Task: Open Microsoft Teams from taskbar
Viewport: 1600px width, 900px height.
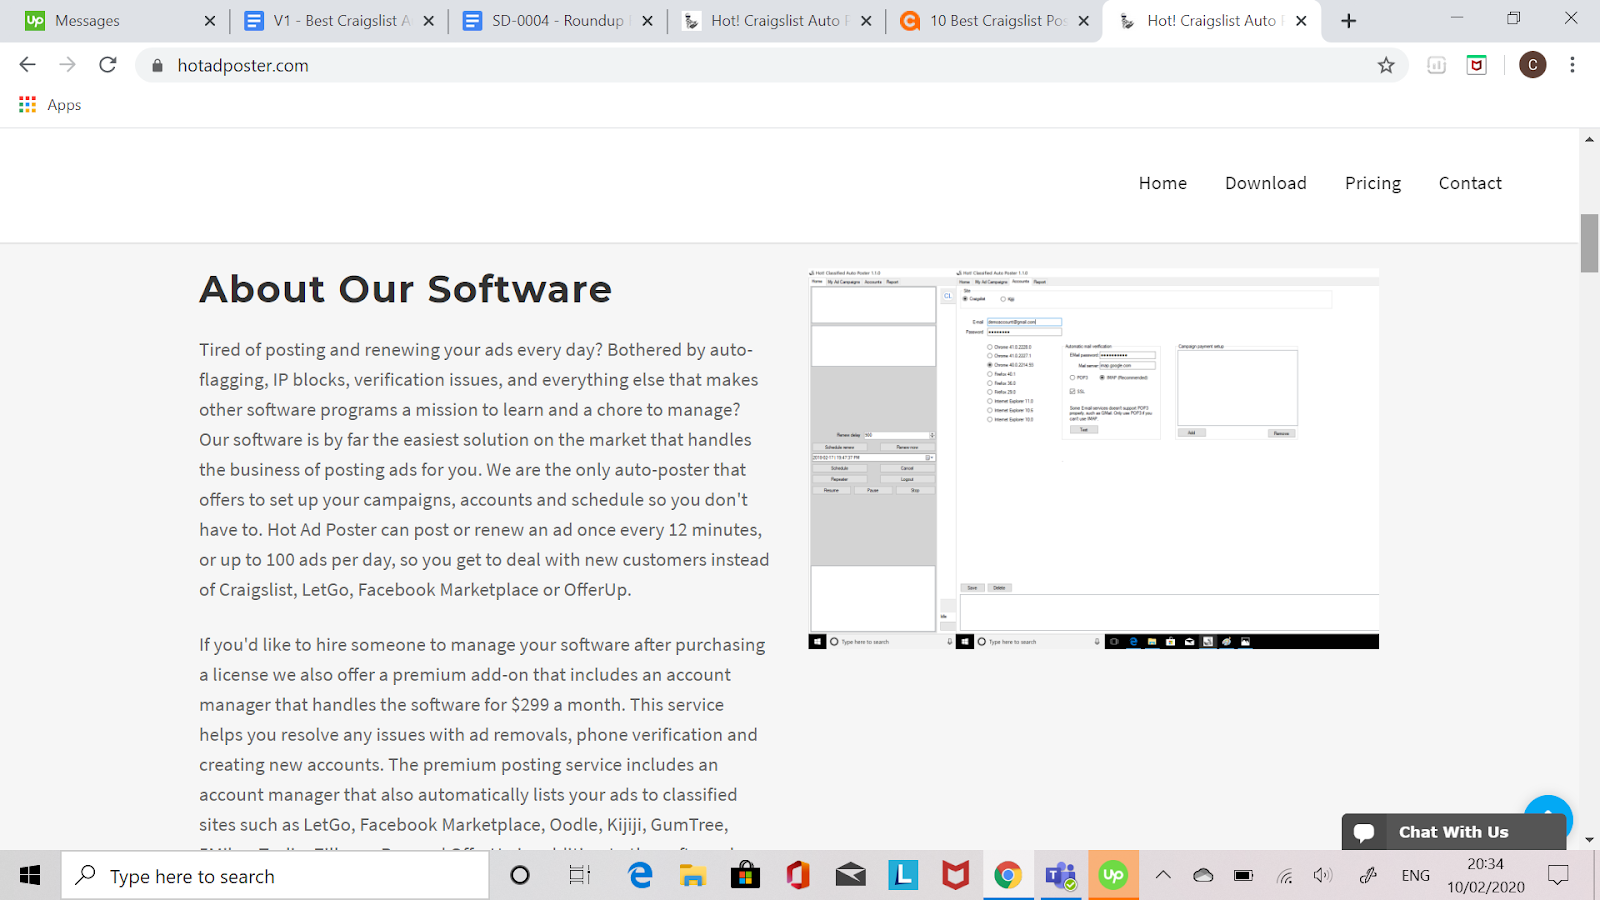Action: coord(1060,876)
